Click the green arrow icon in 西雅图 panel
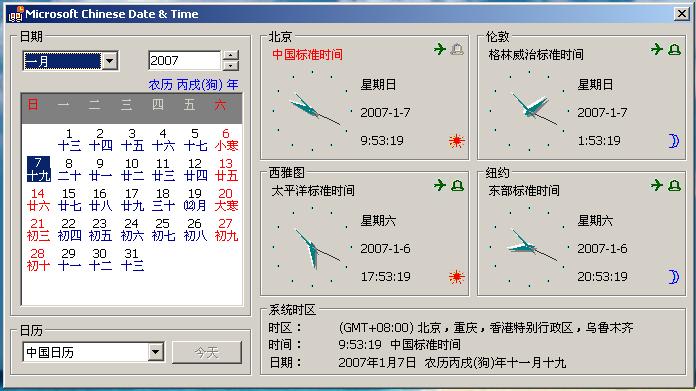The image size is (696, 391). (440, 185)
